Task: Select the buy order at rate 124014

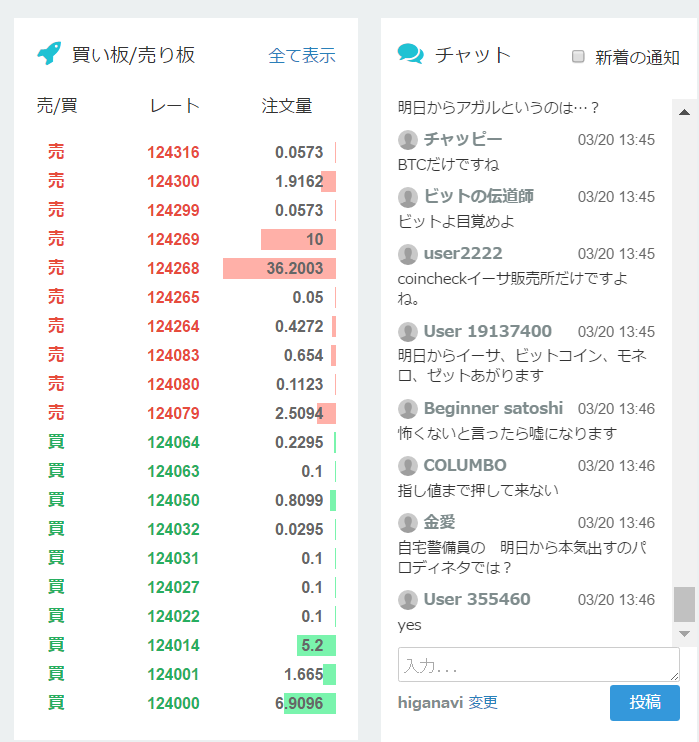Action: click(x=186, y=645)
